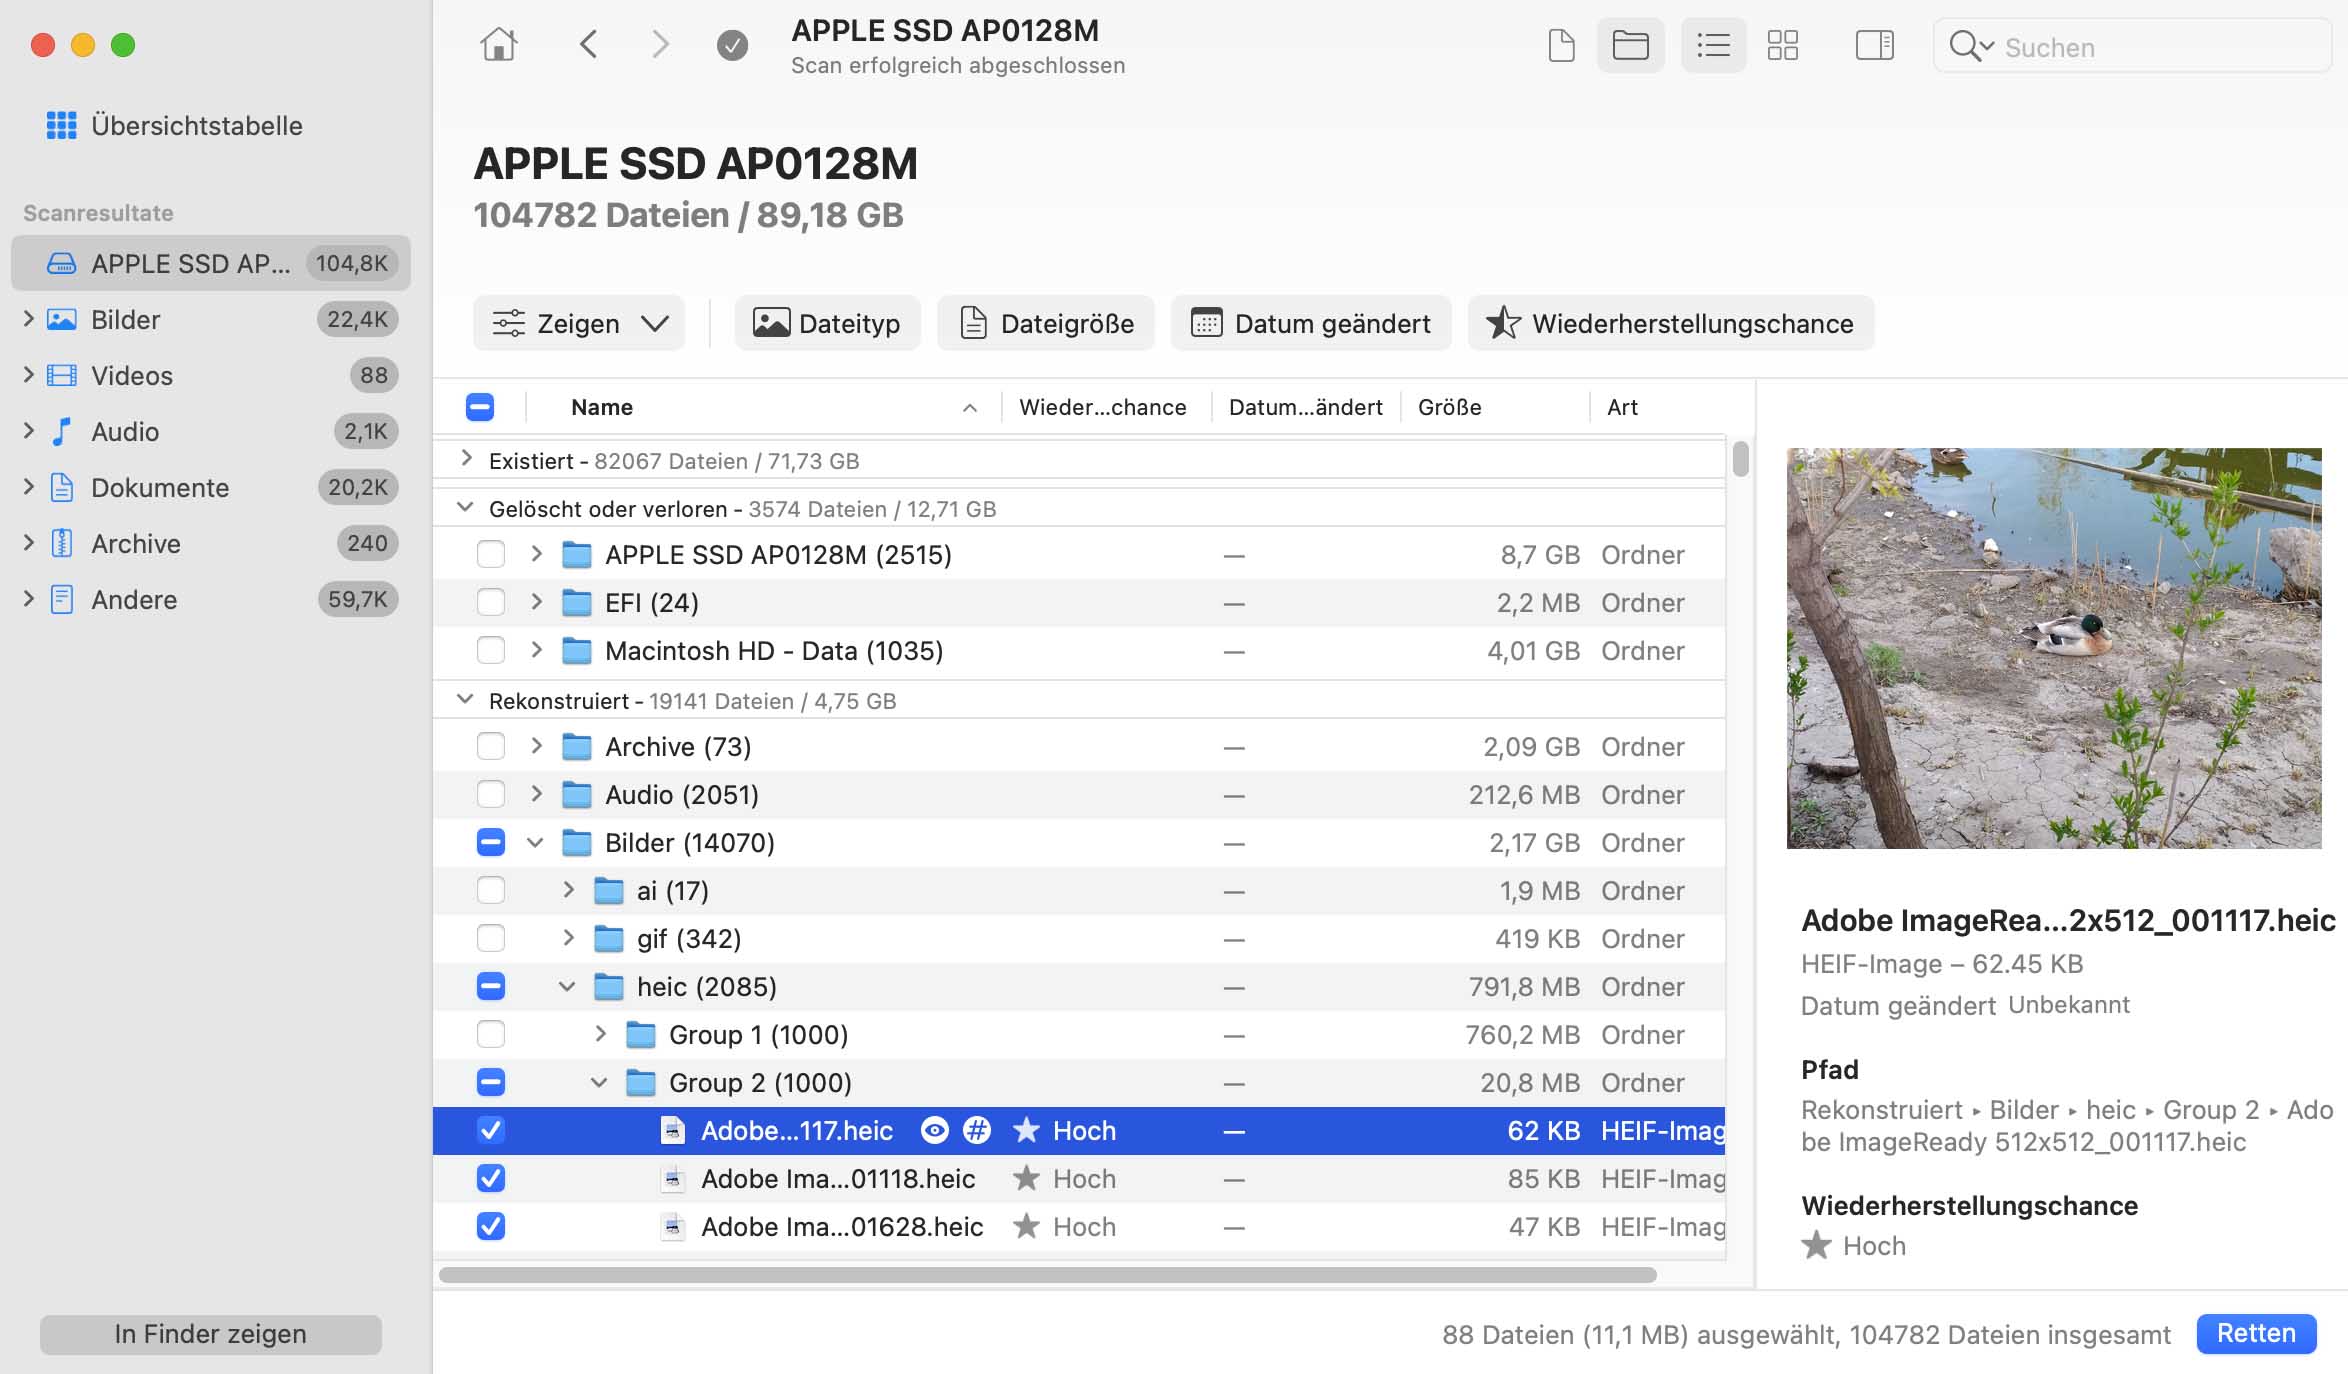Filter by Dateigröße
This screenshot has height=1374, width=2348.
pos(1045,323)
